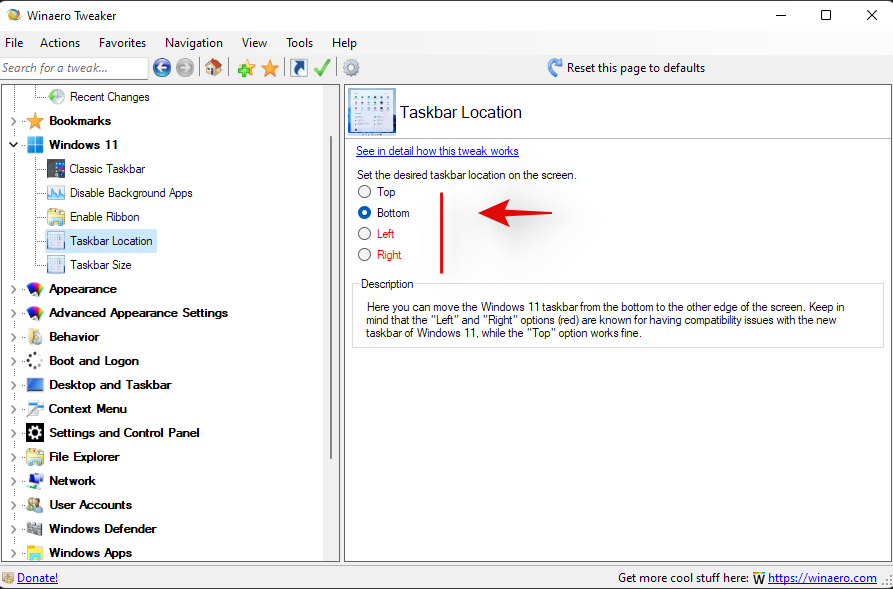Click the Donate! link
893x589 pixels.
38,578
